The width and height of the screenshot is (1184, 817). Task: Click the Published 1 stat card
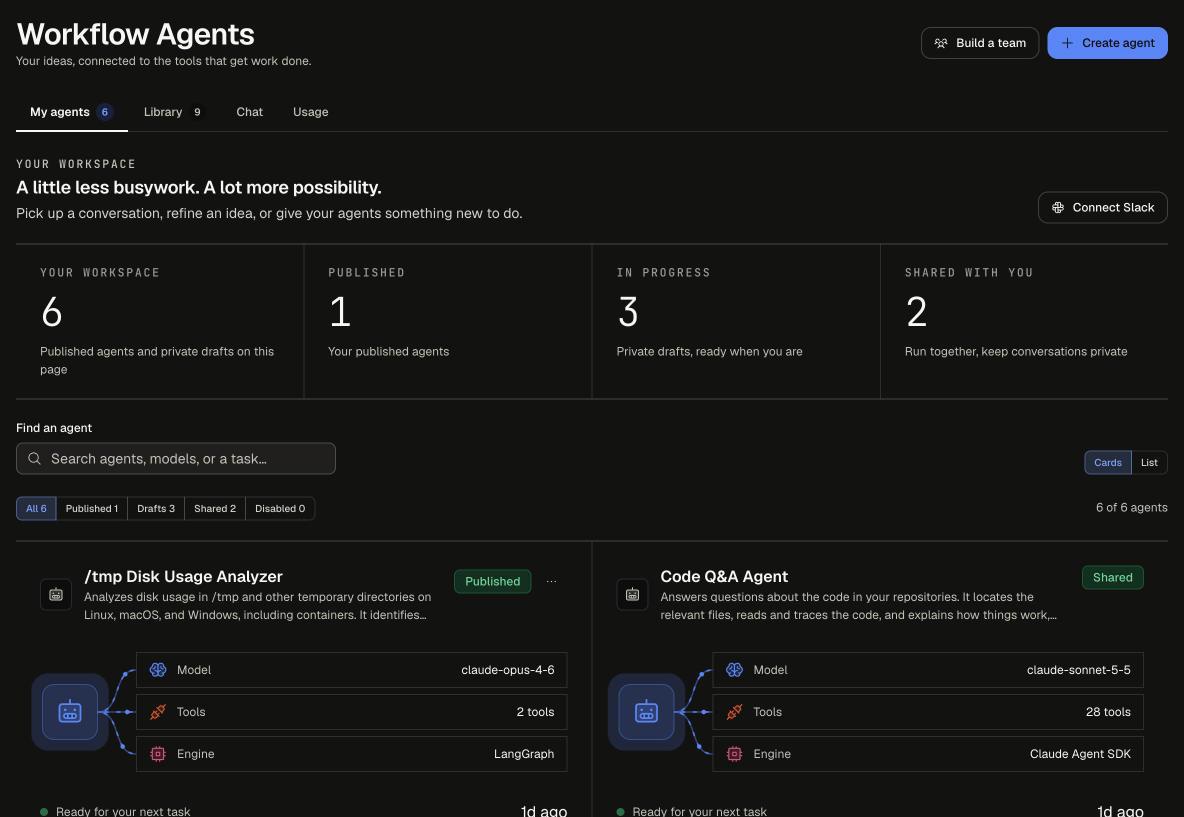[448, 322]
